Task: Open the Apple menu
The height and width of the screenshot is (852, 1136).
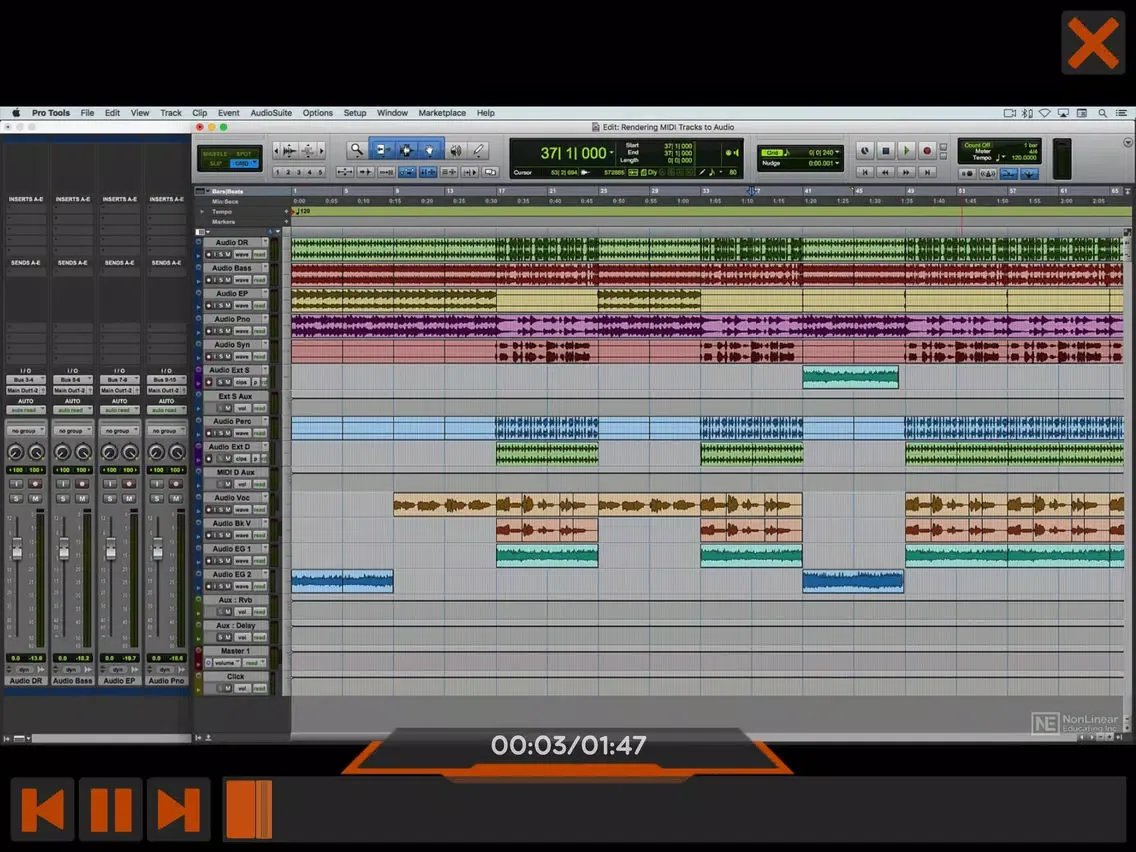Action: [x=16, y=113]
